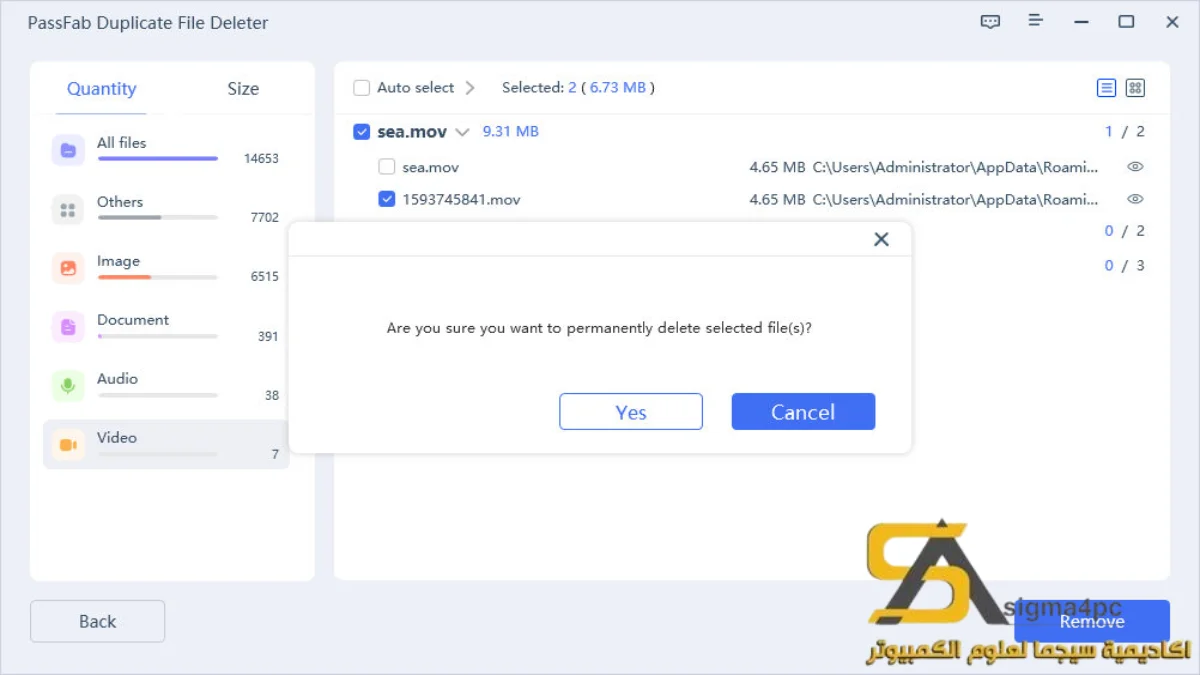This screenshot has height=675, width=1200.
Task: Select the Document category
Action: click(166, 327)
